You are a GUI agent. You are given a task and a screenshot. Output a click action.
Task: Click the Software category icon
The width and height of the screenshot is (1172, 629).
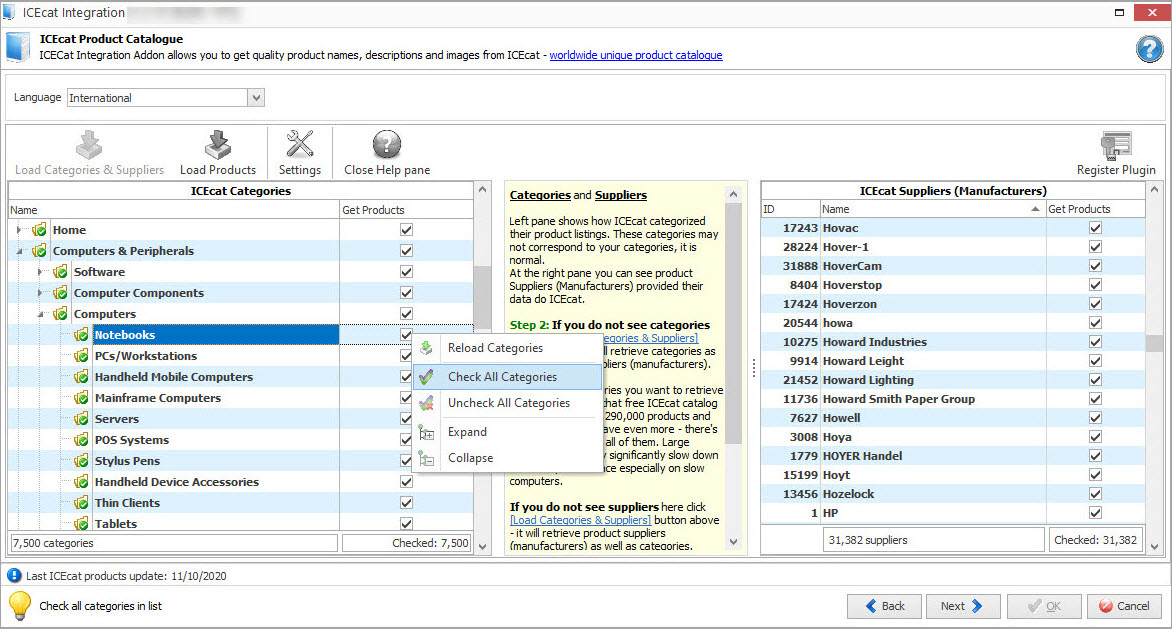[61, 272]
